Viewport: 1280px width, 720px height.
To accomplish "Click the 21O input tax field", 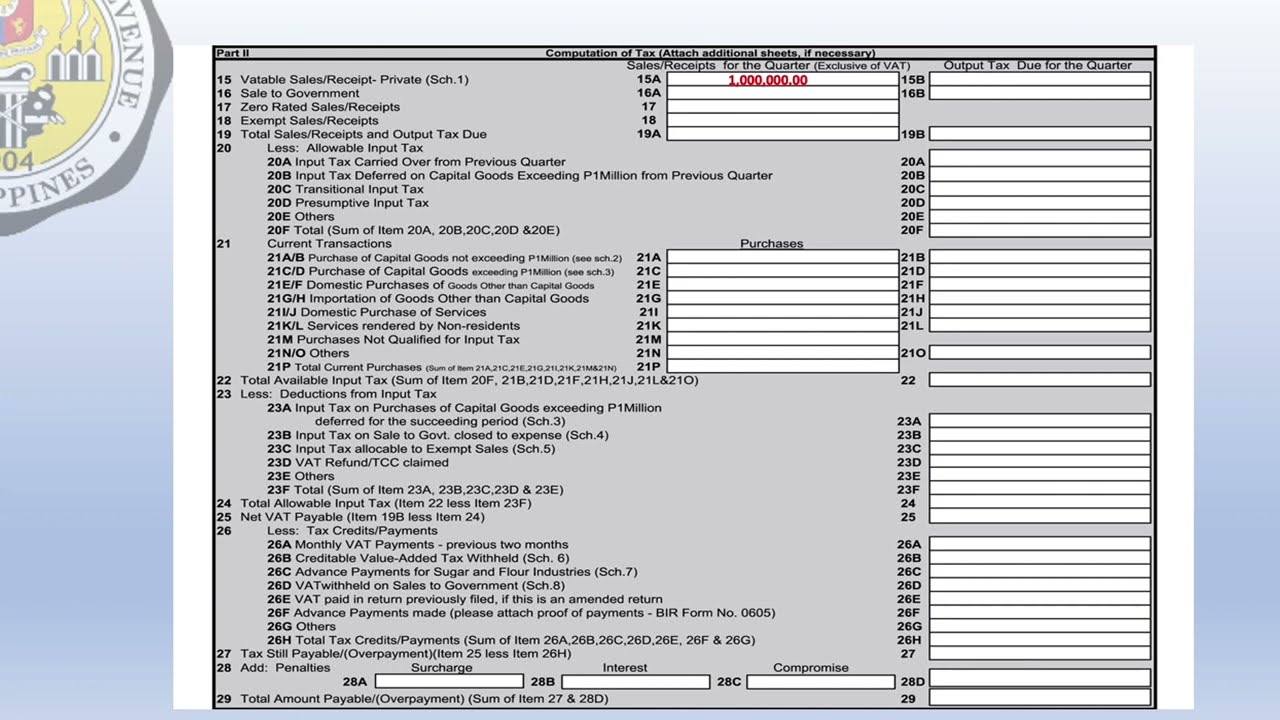I will coord(1040,353).
